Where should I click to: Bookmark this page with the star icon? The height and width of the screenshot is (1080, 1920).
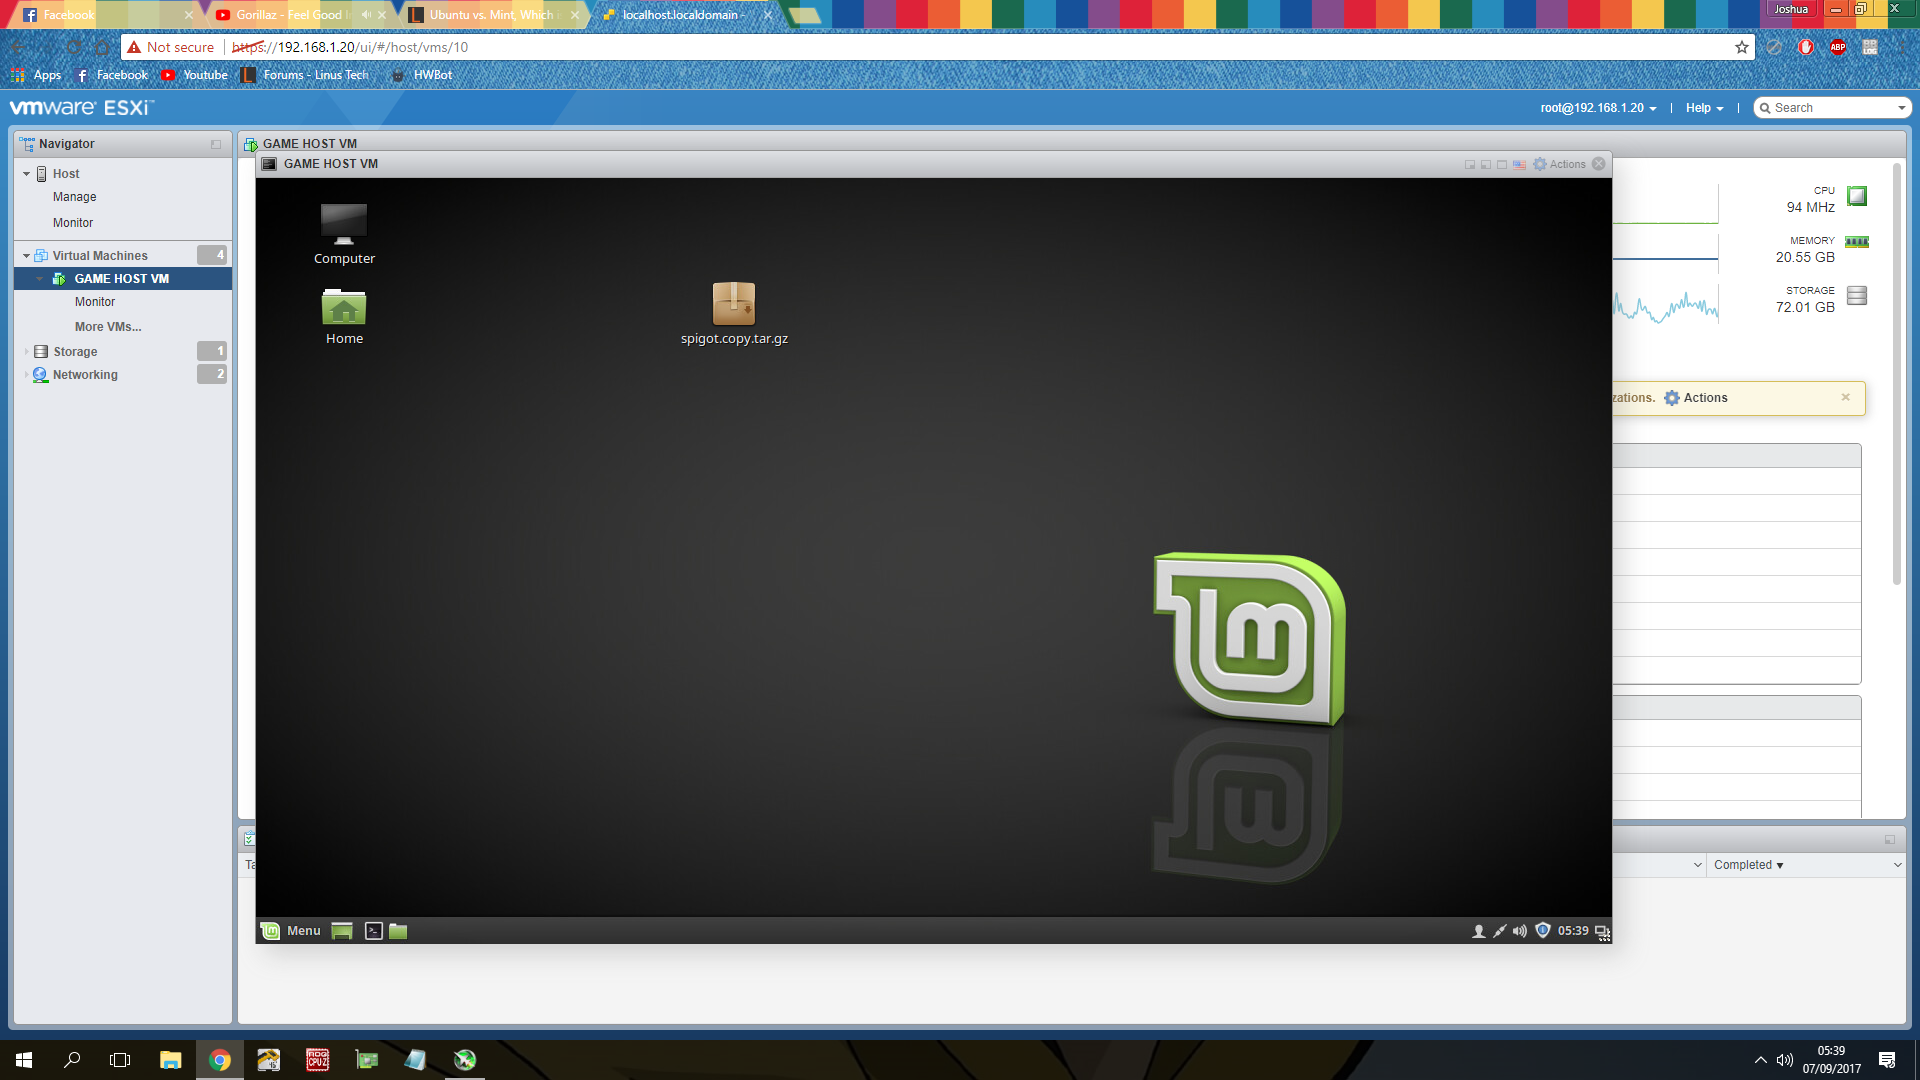(x=1742, y=47)
